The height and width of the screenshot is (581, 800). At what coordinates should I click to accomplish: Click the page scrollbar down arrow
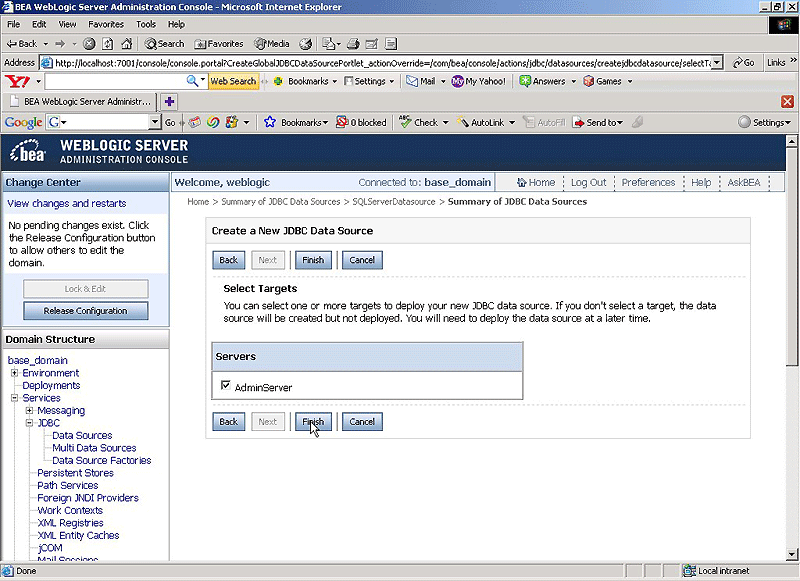pyautogui.click(x=792, y=554)
